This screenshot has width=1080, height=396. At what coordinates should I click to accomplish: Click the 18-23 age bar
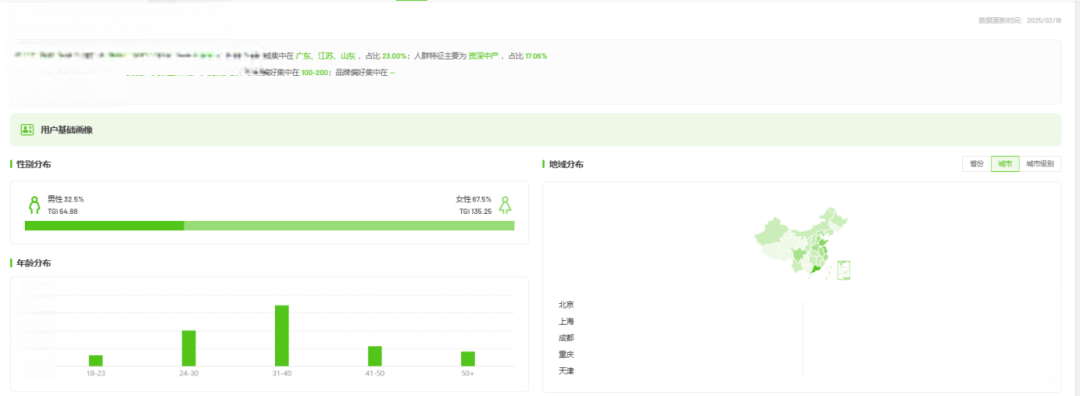pos(96,361)
